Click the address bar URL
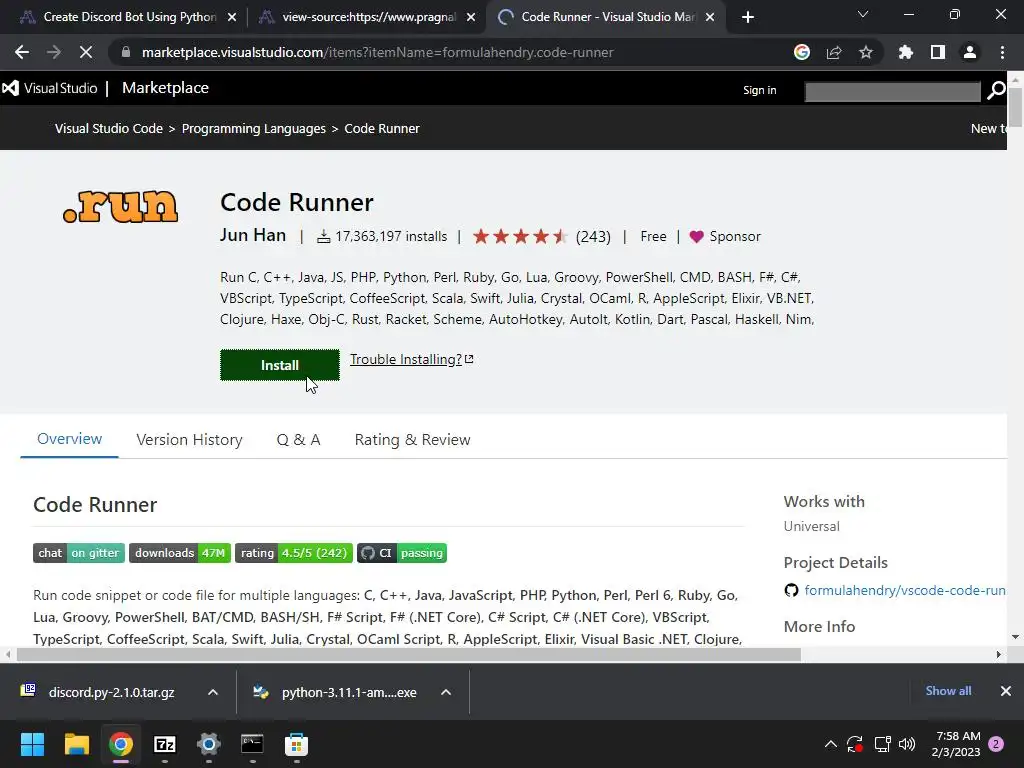 point(377,52)
